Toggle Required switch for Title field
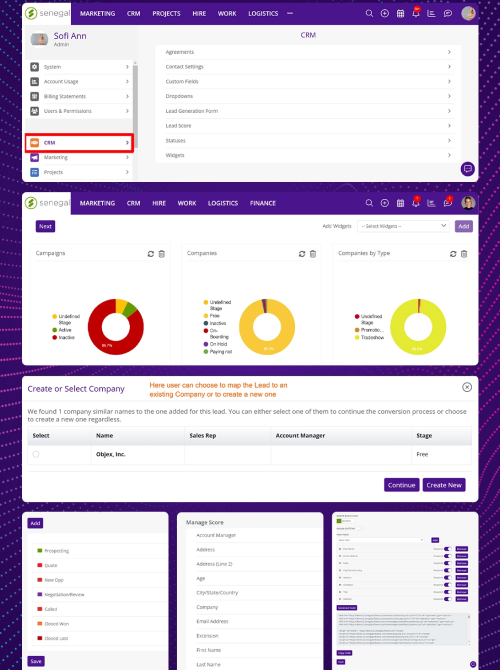Viewport: 500px width, 670px height. pos(448,592)
